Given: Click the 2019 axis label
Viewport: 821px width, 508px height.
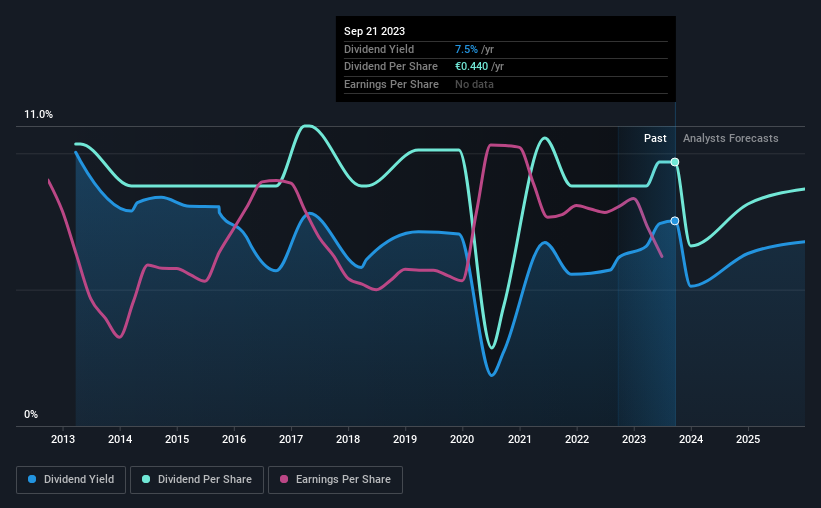Looking at the screenshot, I should [x=405, y=439].
